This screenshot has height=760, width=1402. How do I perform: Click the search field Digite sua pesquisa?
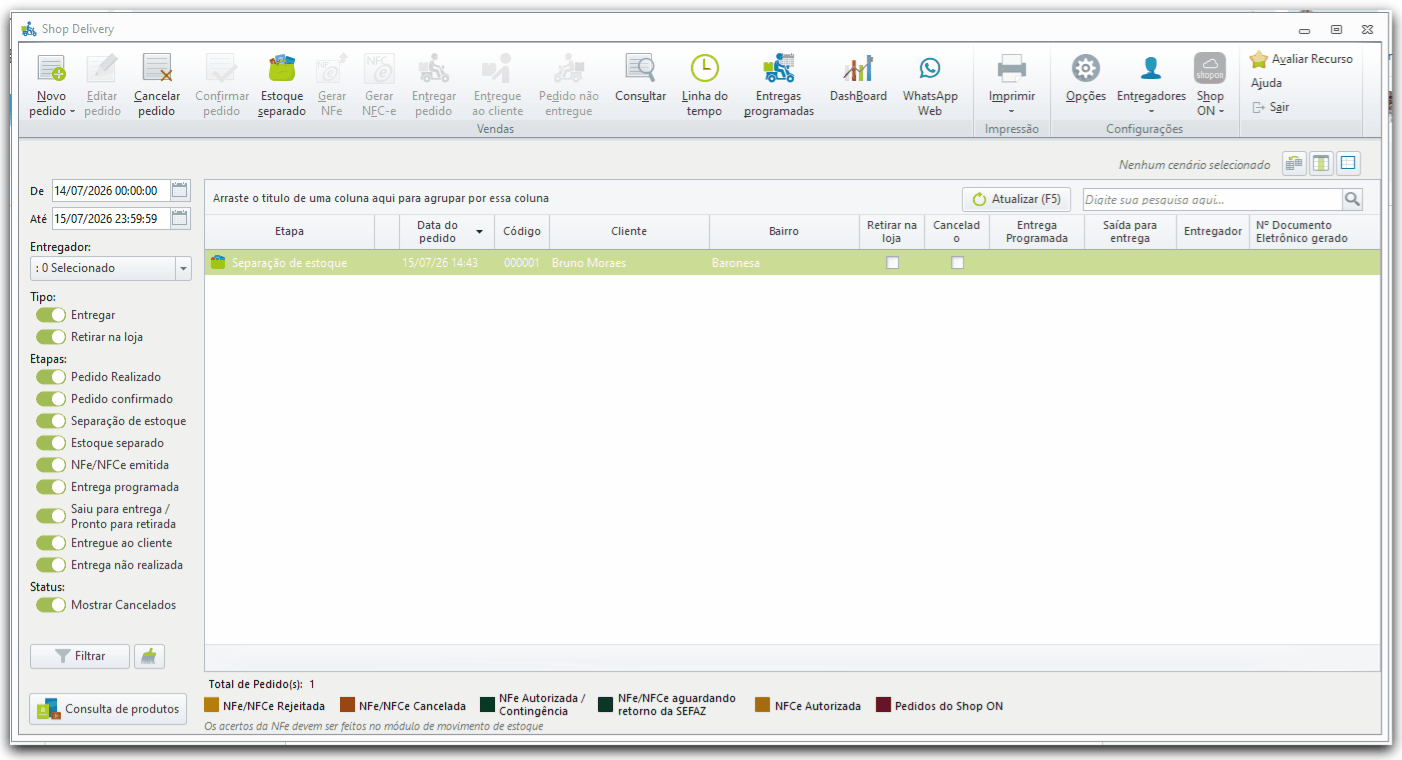[1212, 199]
